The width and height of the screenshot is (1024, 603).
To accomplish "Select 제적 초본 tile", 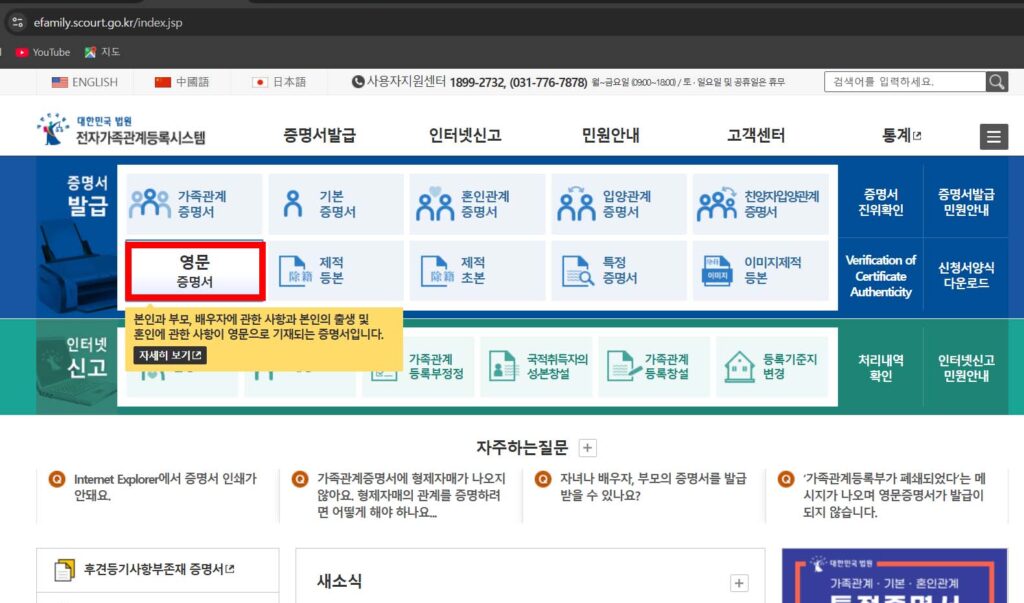I will pyautogui.click(x=477, y=270).
